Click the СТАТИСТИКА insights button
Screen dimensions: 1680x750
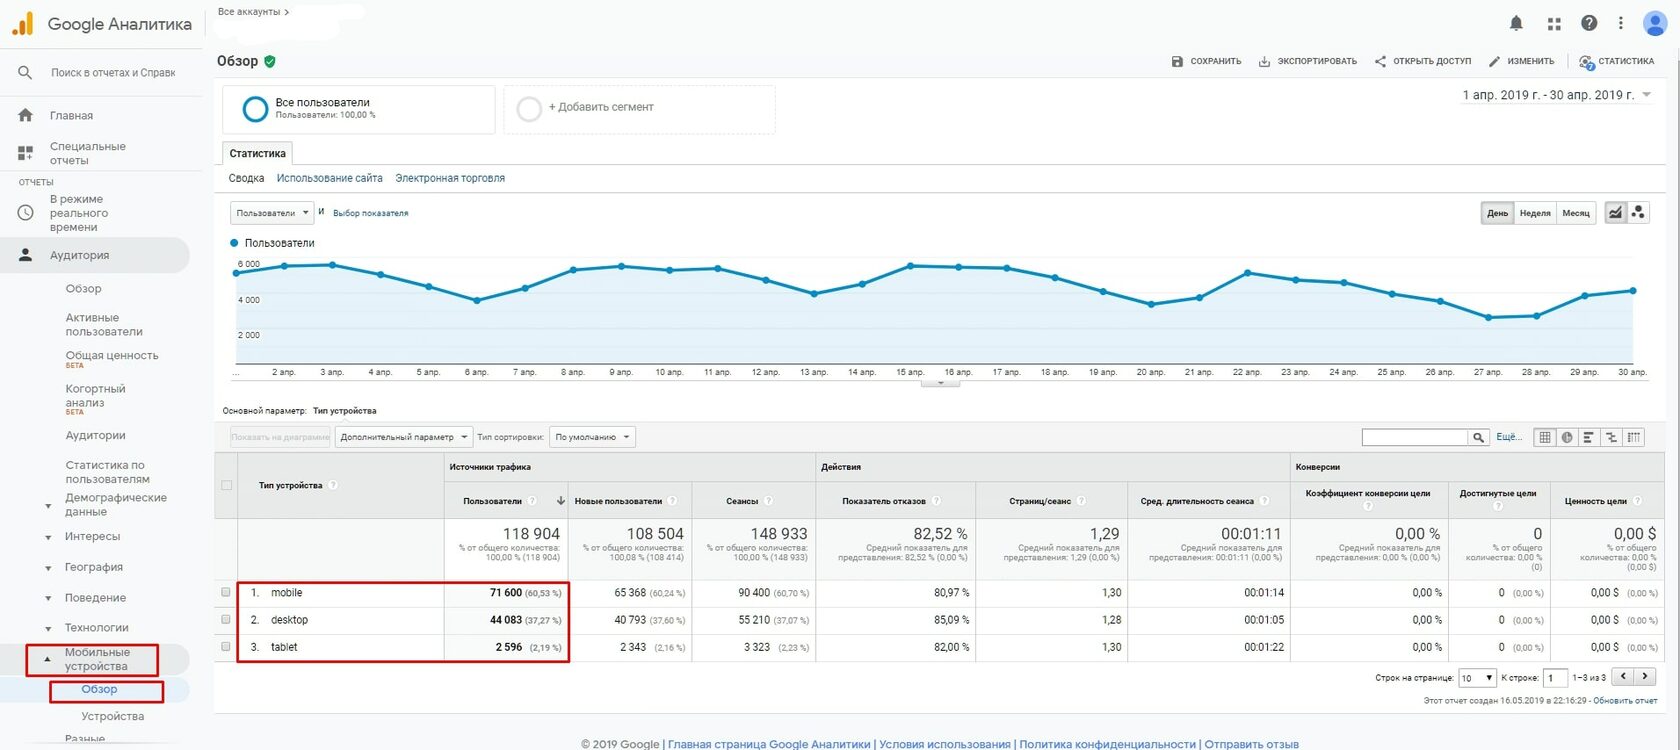point(1616,61)
